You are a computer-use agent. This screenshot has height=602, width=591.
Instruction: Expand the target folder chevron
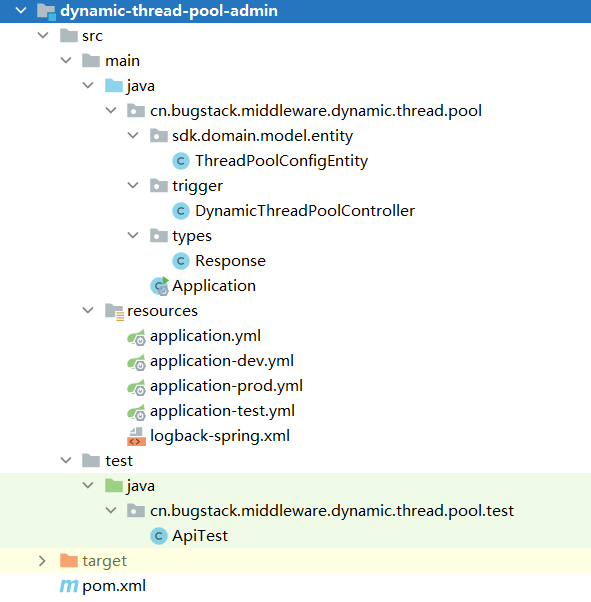[42, 561]
